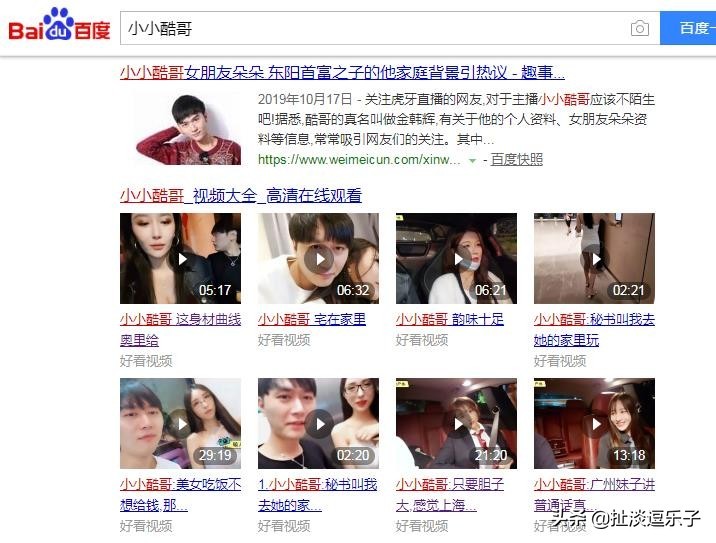Image resolution: width=716 pixels, height=543 pixels.
Task: Open the 视频大全 高清在线观看 link
Action: [241, 196]
